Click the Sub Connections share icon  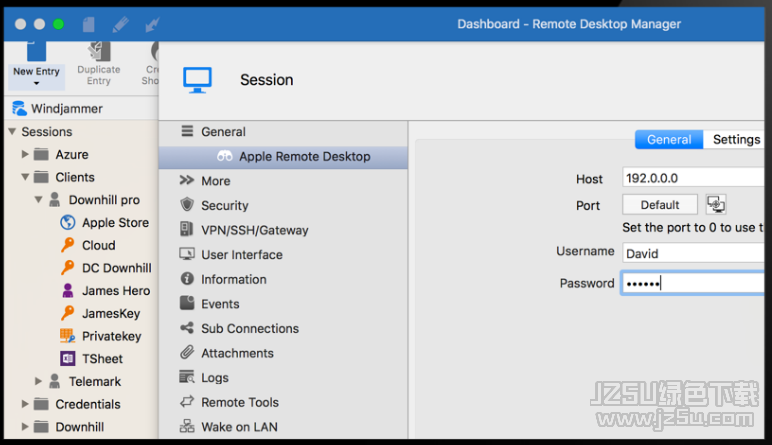[x=187, y=327]
